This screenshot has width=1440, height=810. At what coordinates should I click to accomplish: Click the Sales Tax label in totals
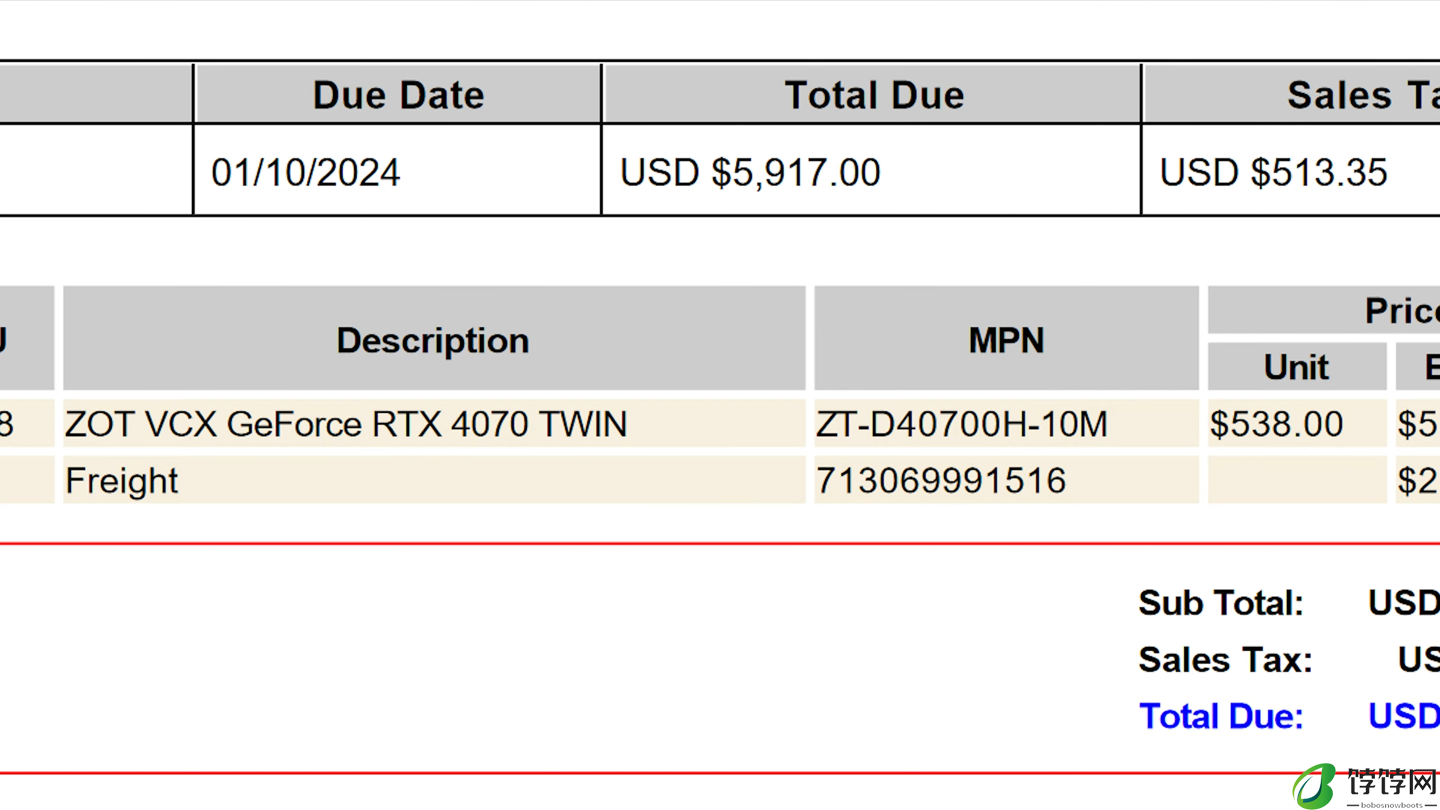click(x=1225, y=660)
